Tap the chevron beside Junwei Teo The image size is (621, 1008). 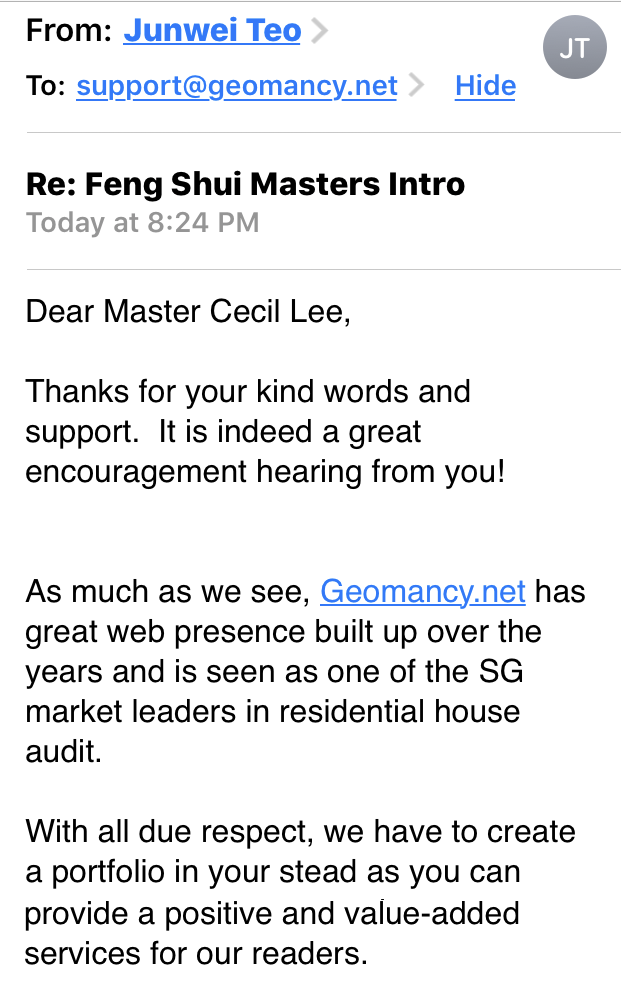point(319,32)
